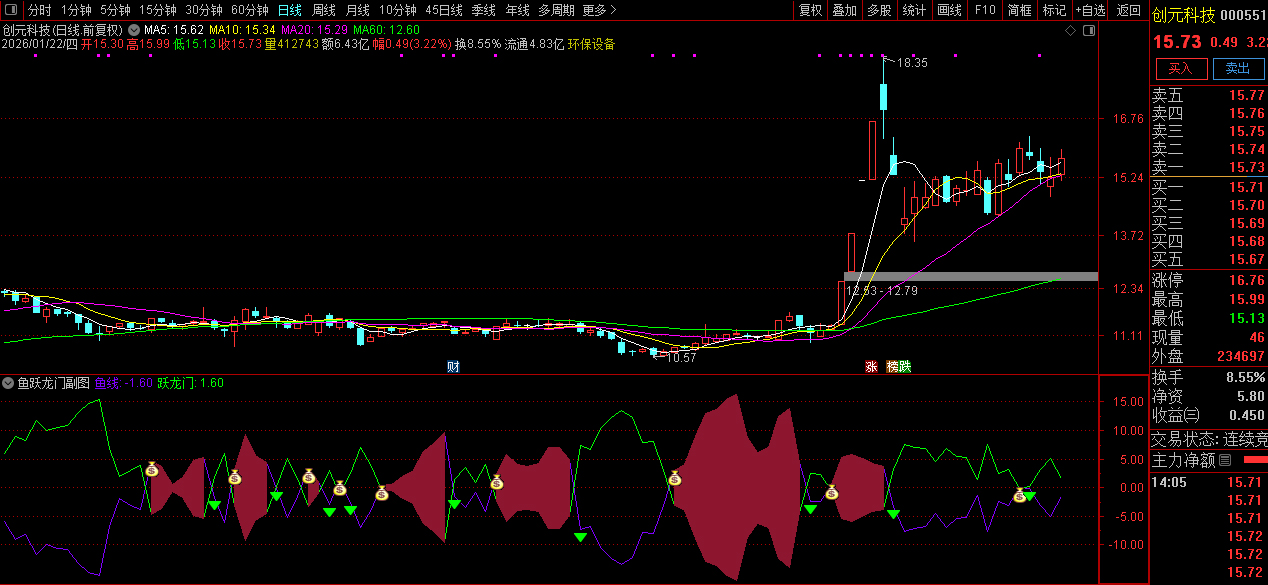
Task: Select the 周线 weekly chart tab
Action: [324, 10]
